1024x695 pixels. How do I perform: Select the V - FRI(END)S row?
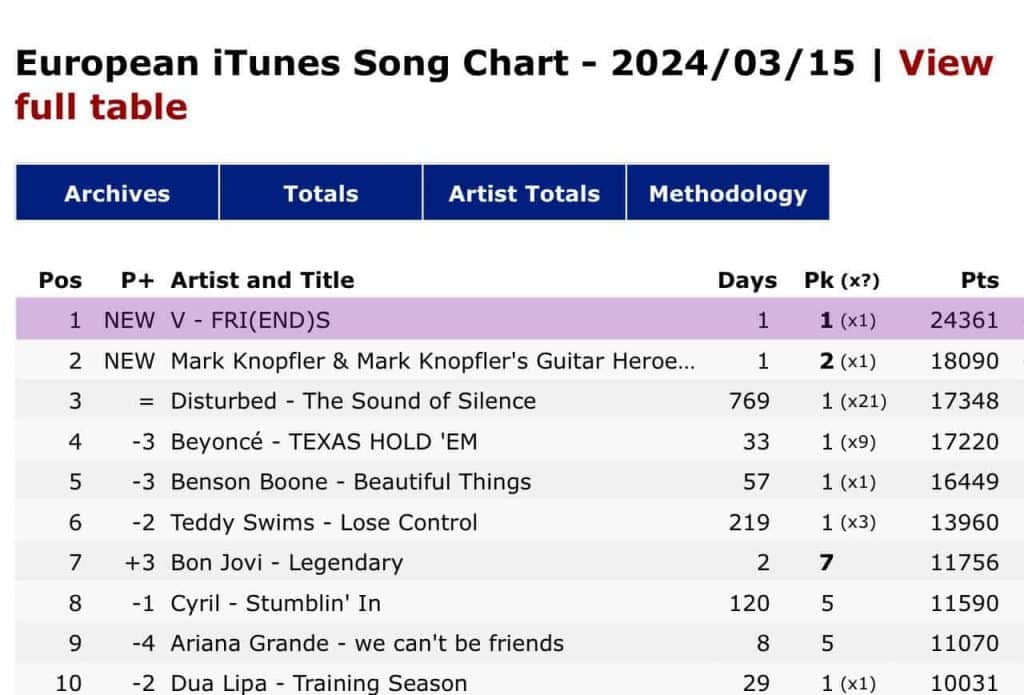[x=250, y=321]
